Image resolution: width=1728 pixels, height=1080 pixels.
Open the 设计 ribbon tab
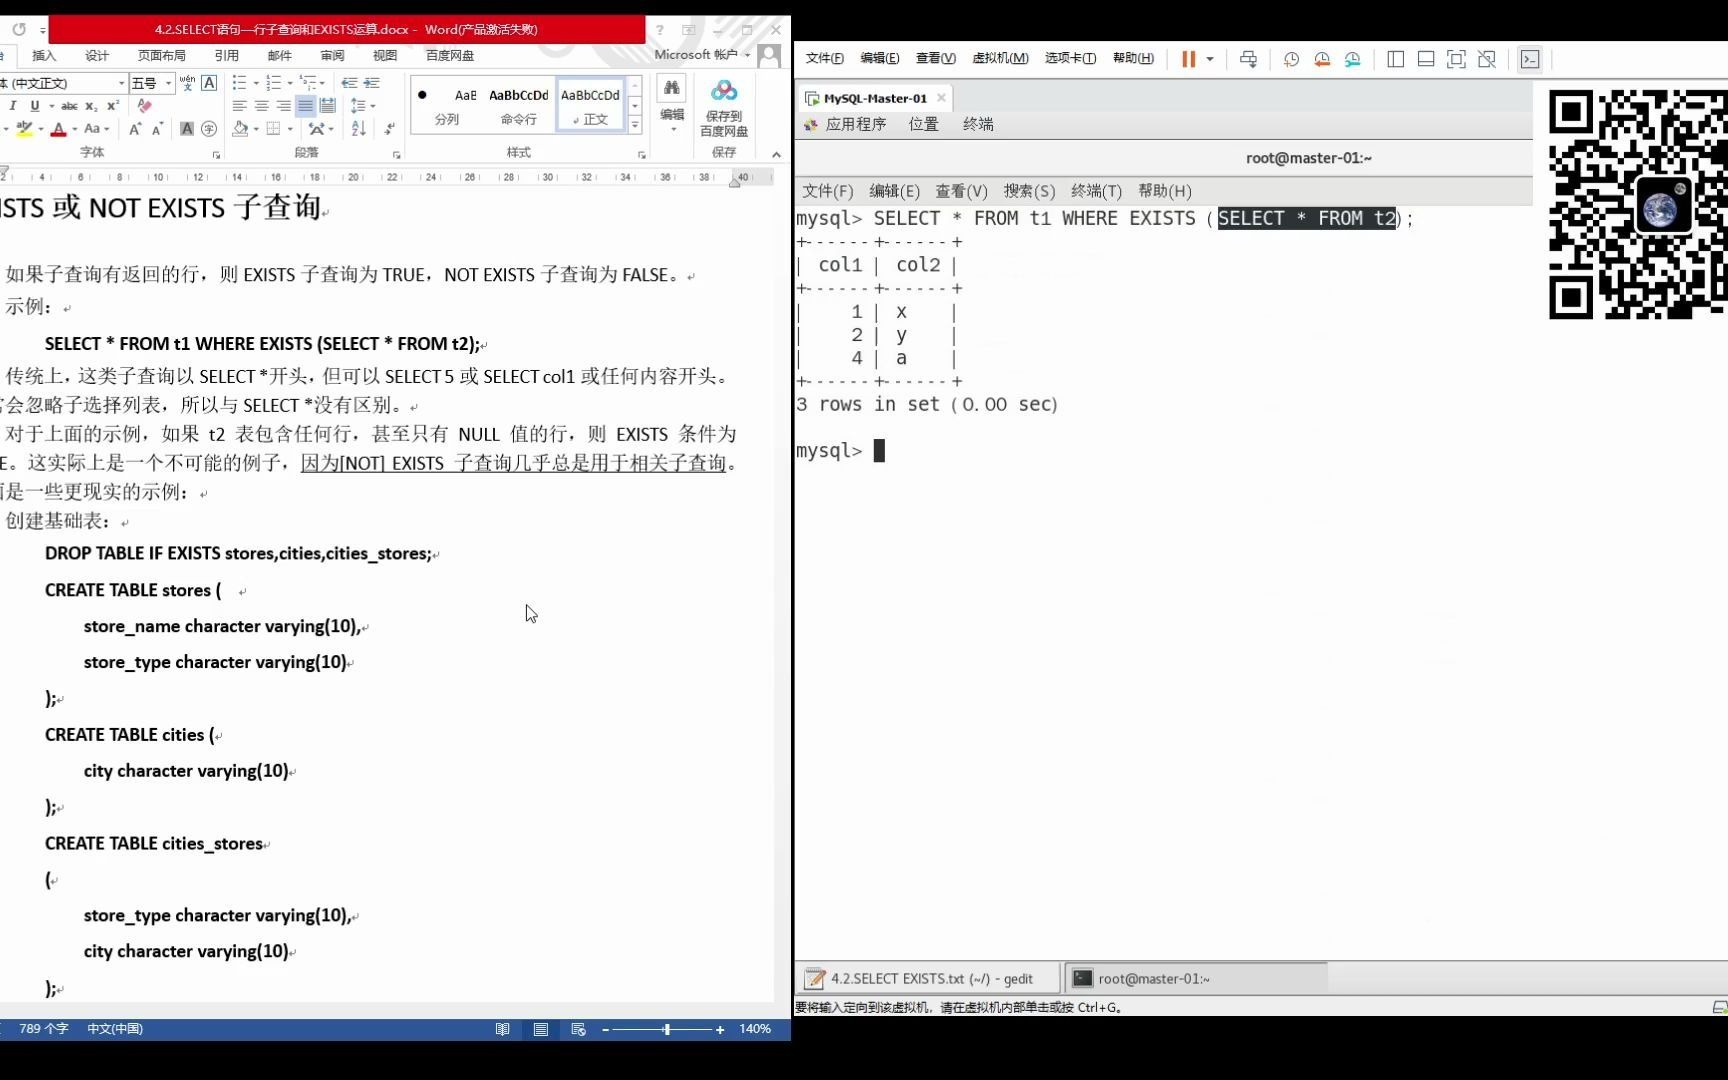pyautogui.click(x=97, y=56)
